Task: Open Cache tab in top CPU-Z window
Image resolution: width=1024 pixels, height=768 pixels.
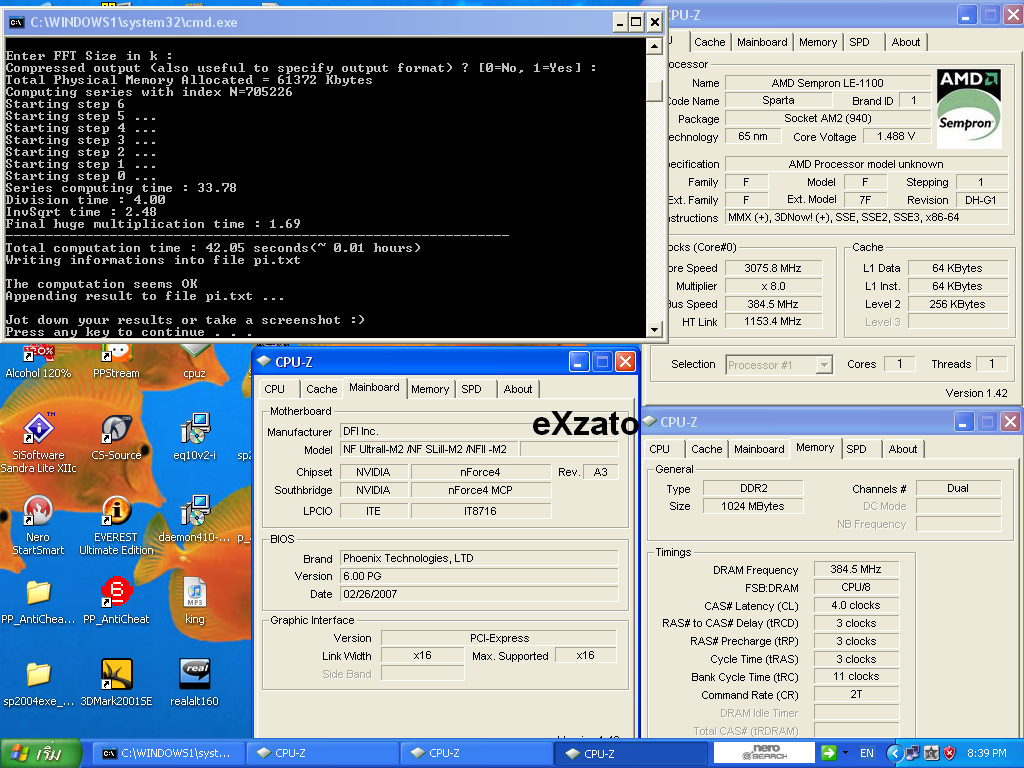Action: pyautogui.click(x=710, y=42)
